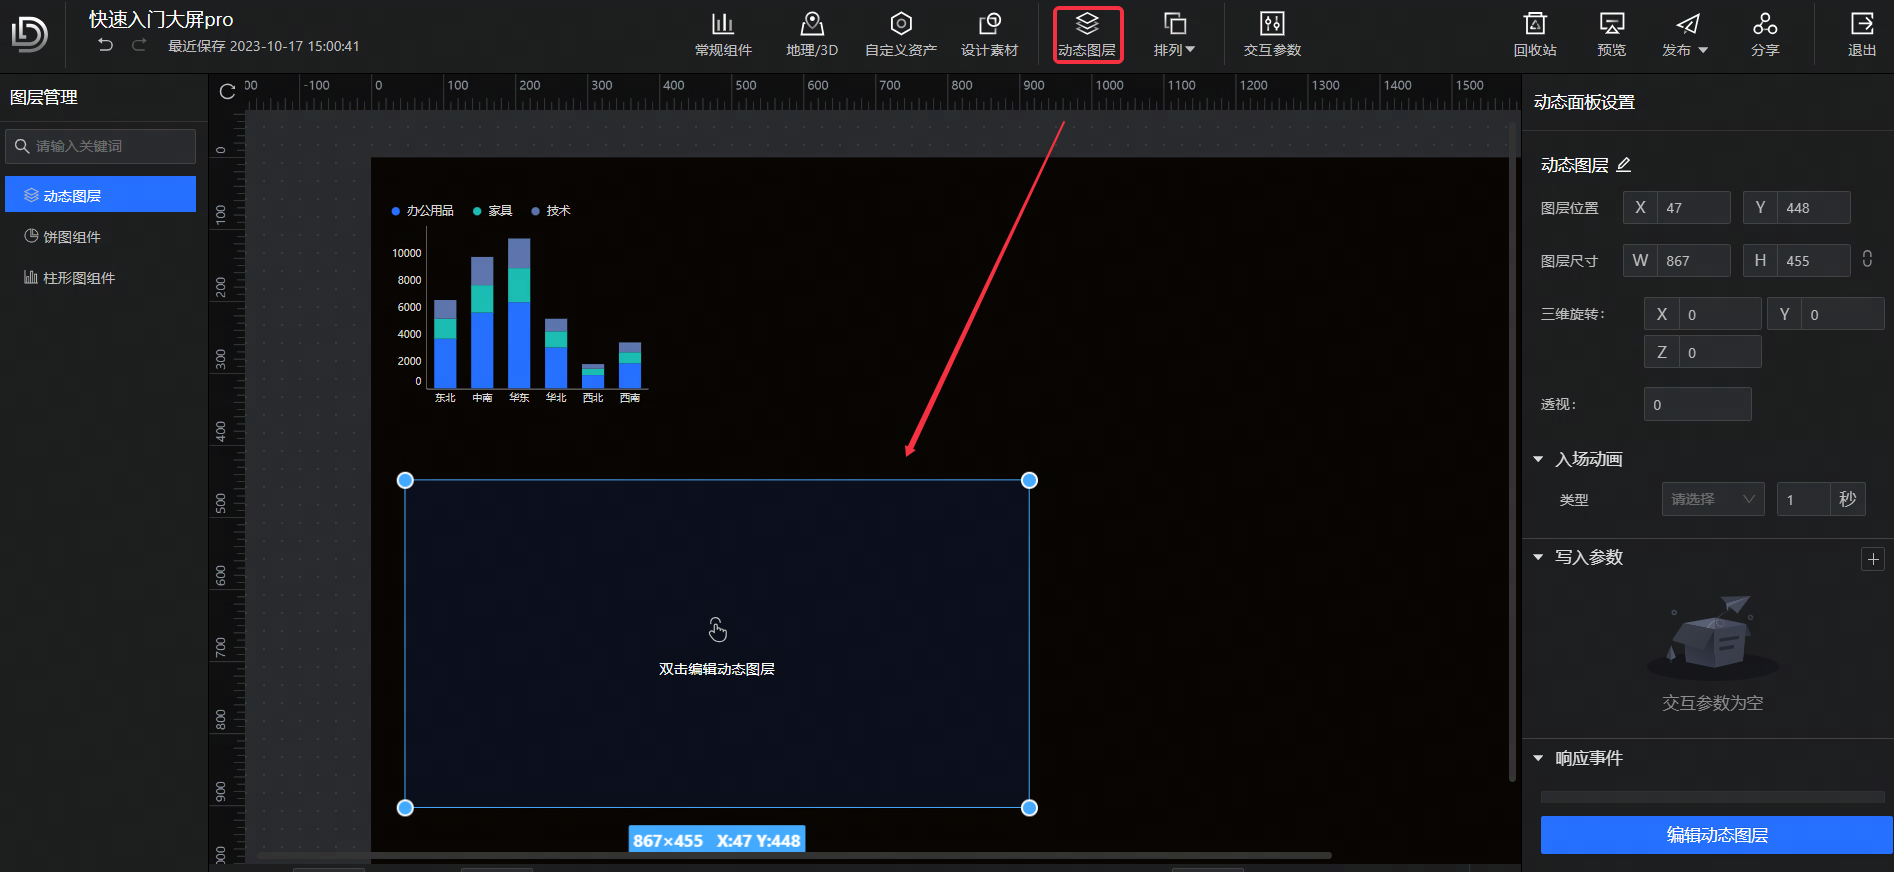Focus the layer keyword search field
The image size is (1894, 872).
coord(101,146)
